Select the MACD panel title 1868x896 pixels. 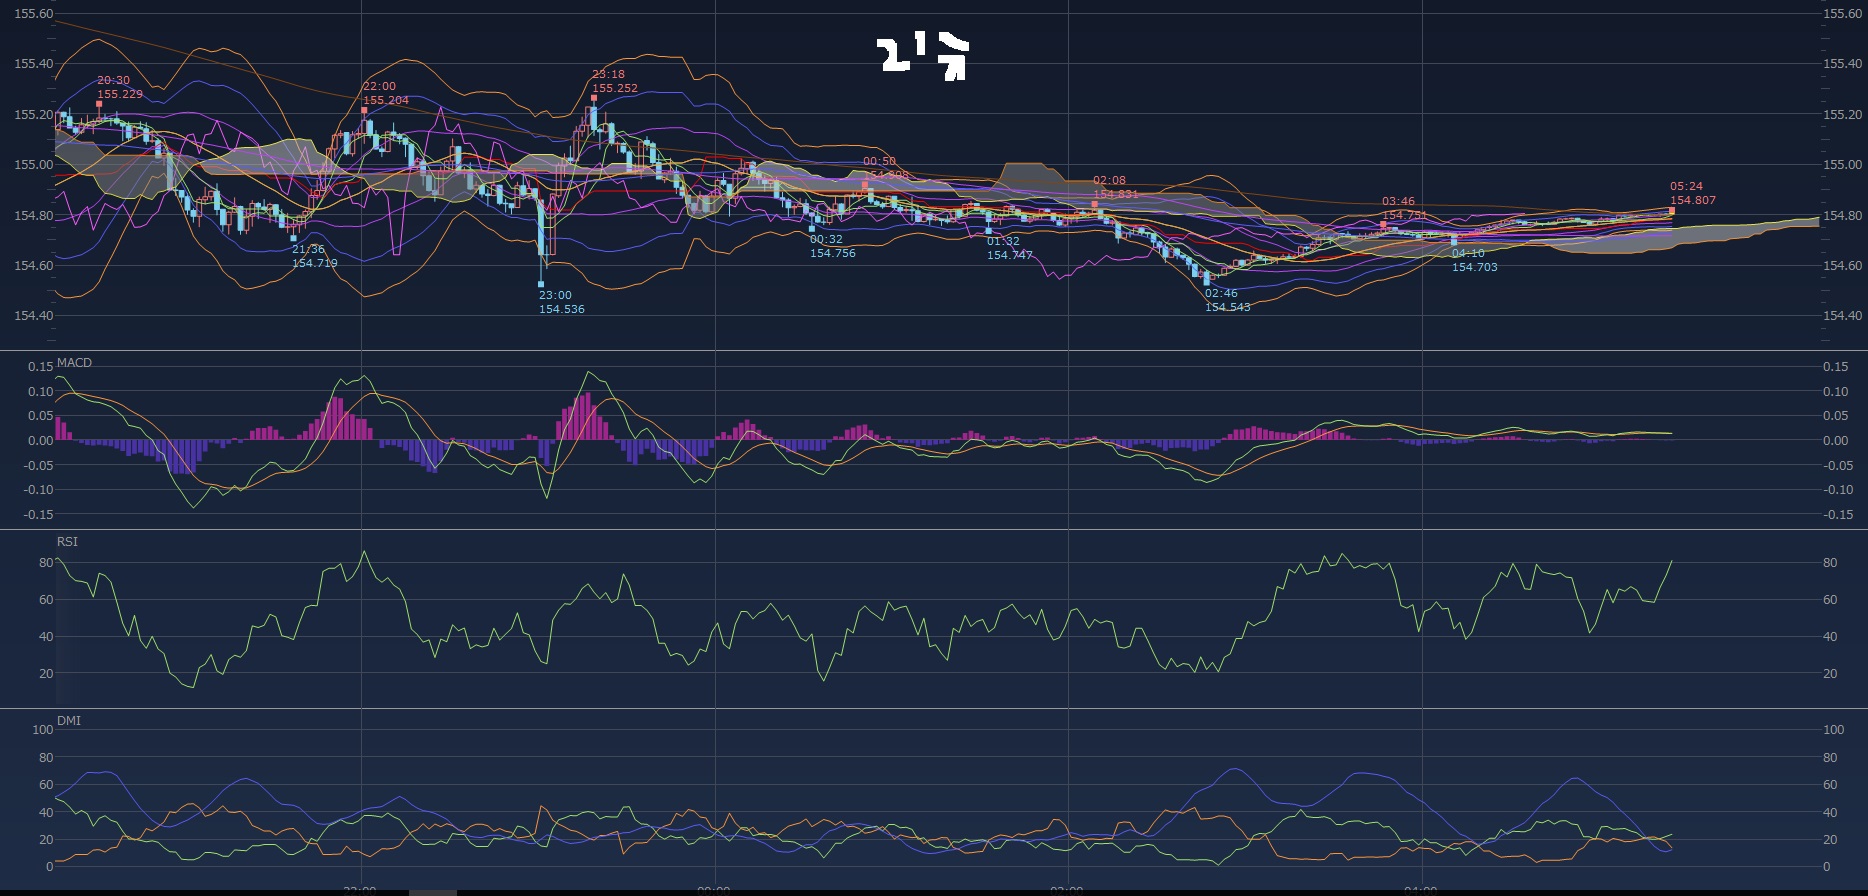coord(74,362)
